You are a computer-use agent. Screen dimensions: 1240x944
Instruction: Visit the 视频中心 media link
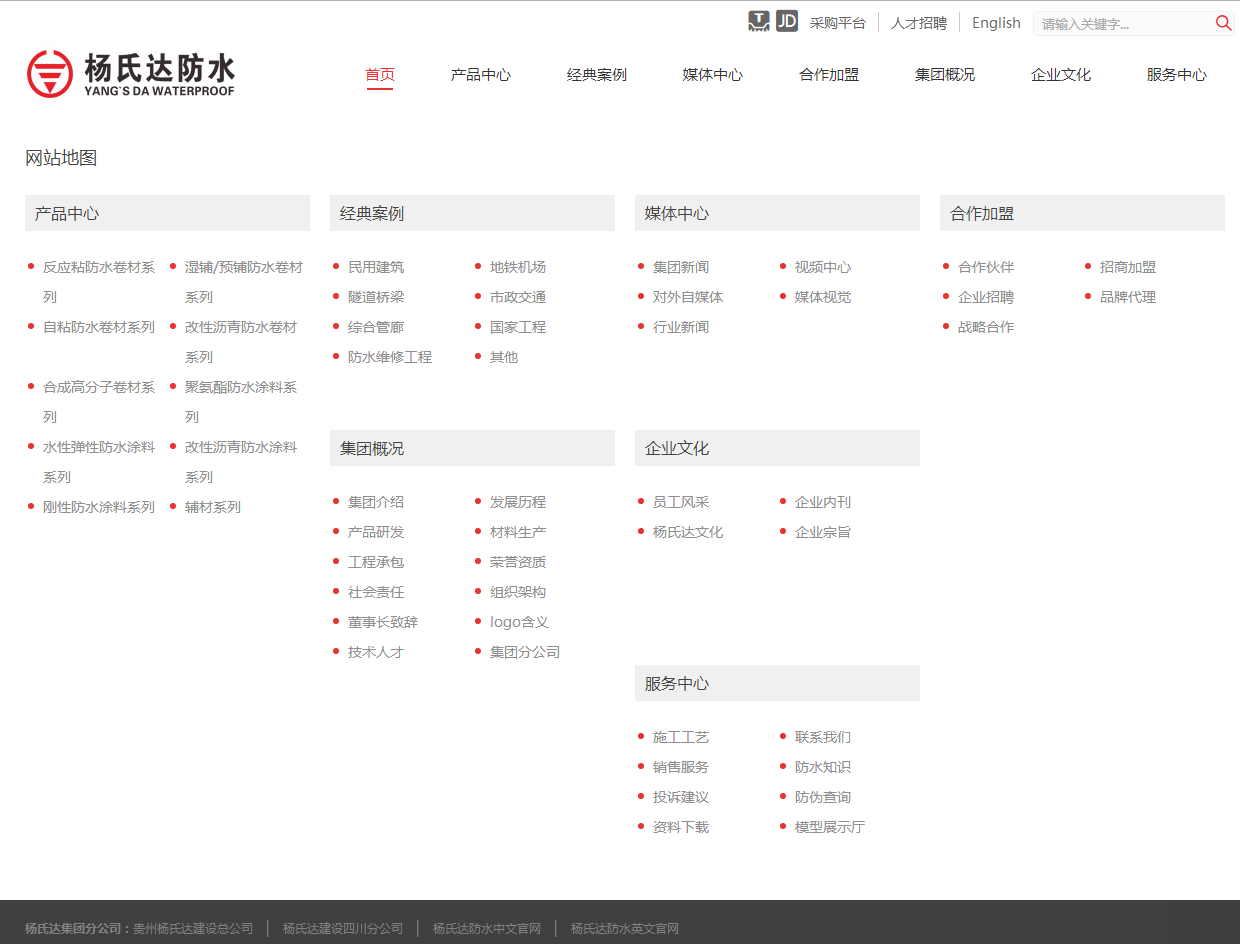(x=823, y=267)
